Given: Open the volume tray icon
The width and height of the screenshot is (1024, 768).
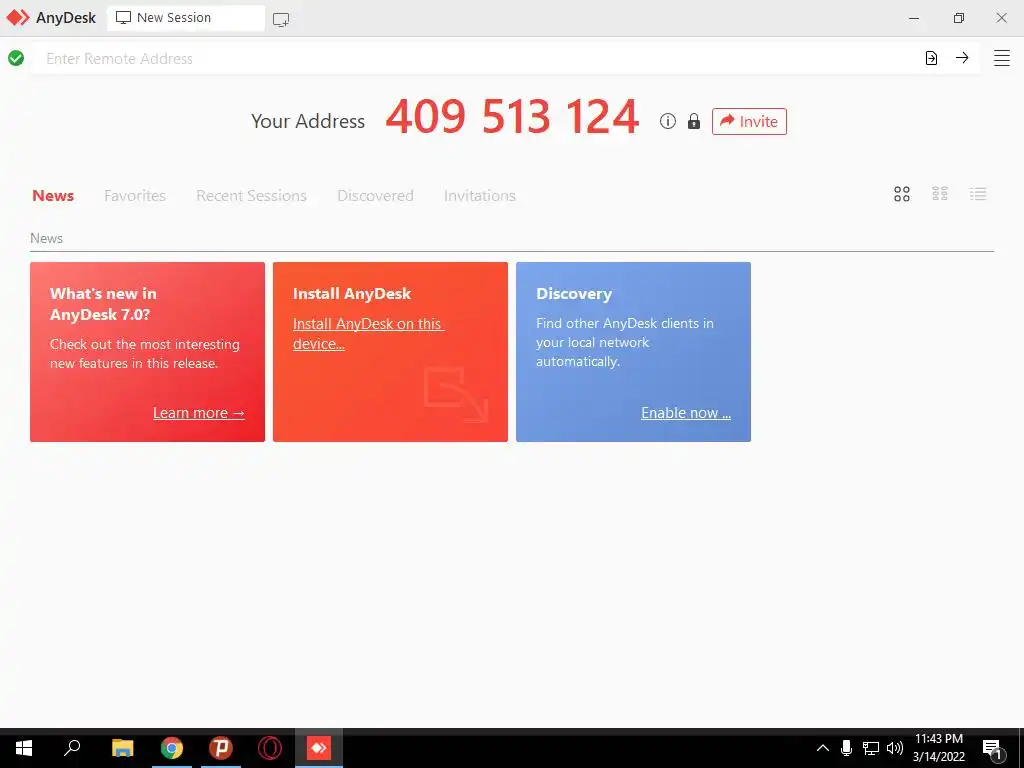Looking at the screenshot, I should coord(895,748).
